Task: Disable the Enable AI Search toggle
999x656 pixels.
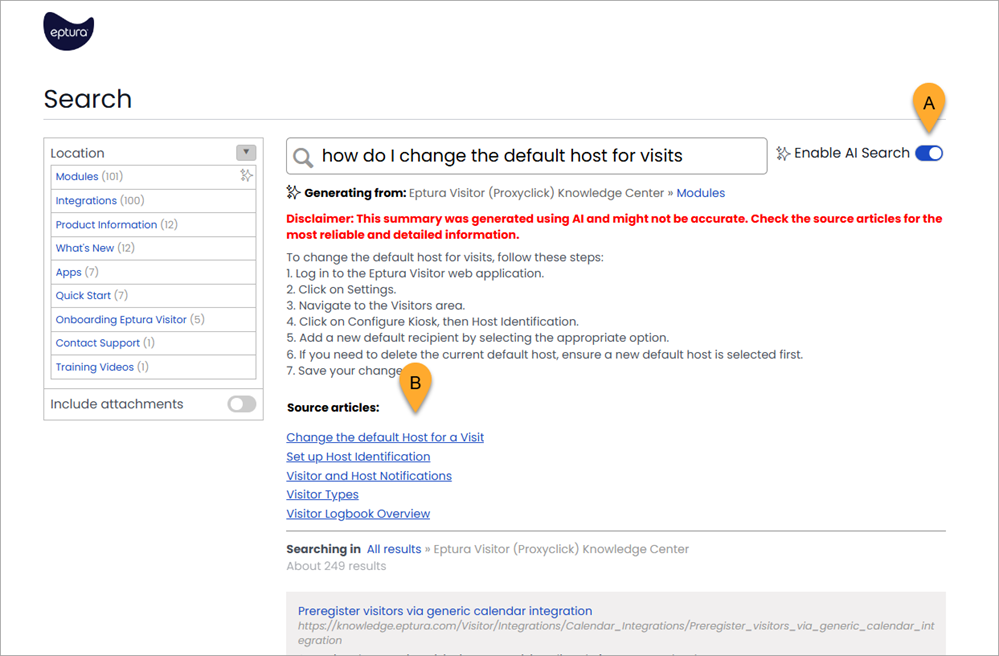Action: point(929,153)
